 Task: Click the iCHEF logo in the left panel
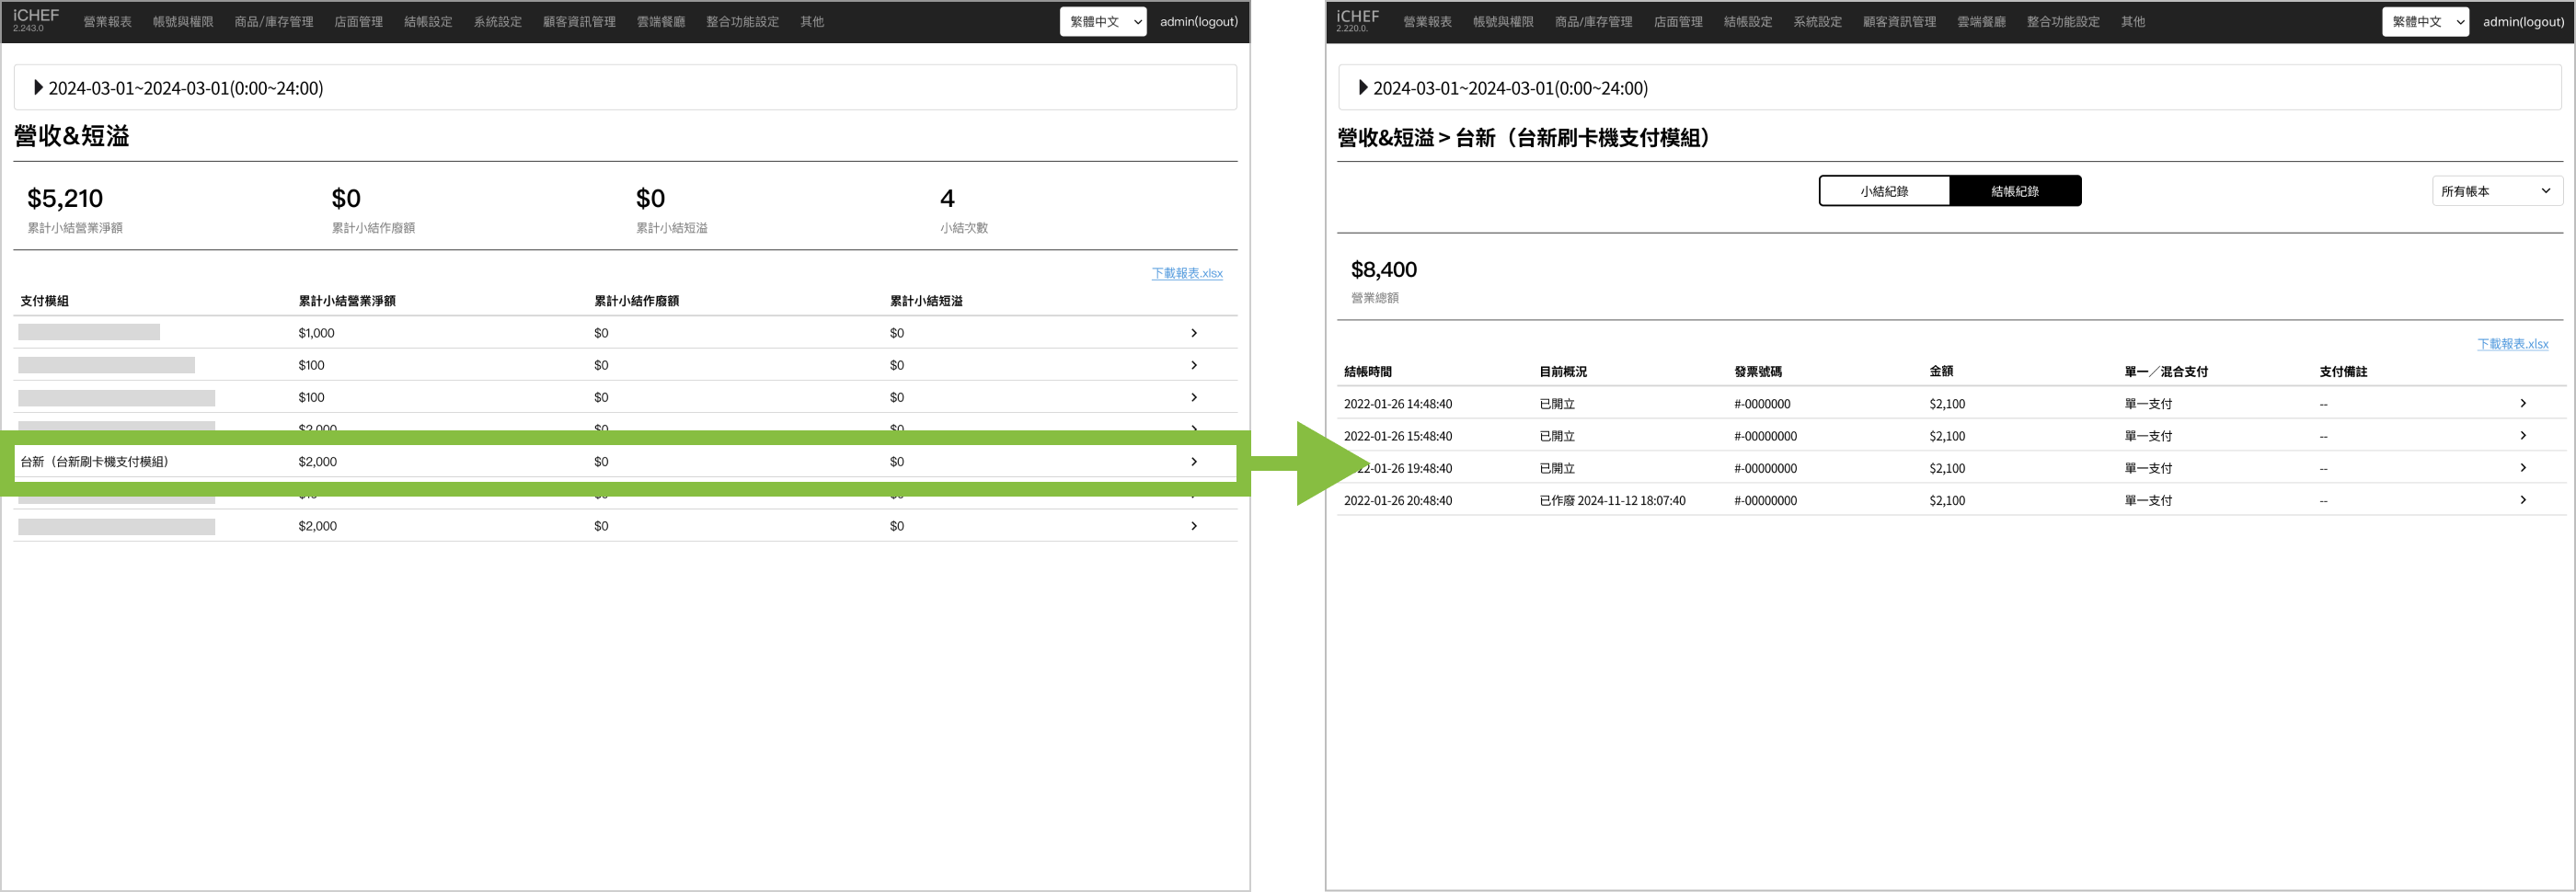36,19
